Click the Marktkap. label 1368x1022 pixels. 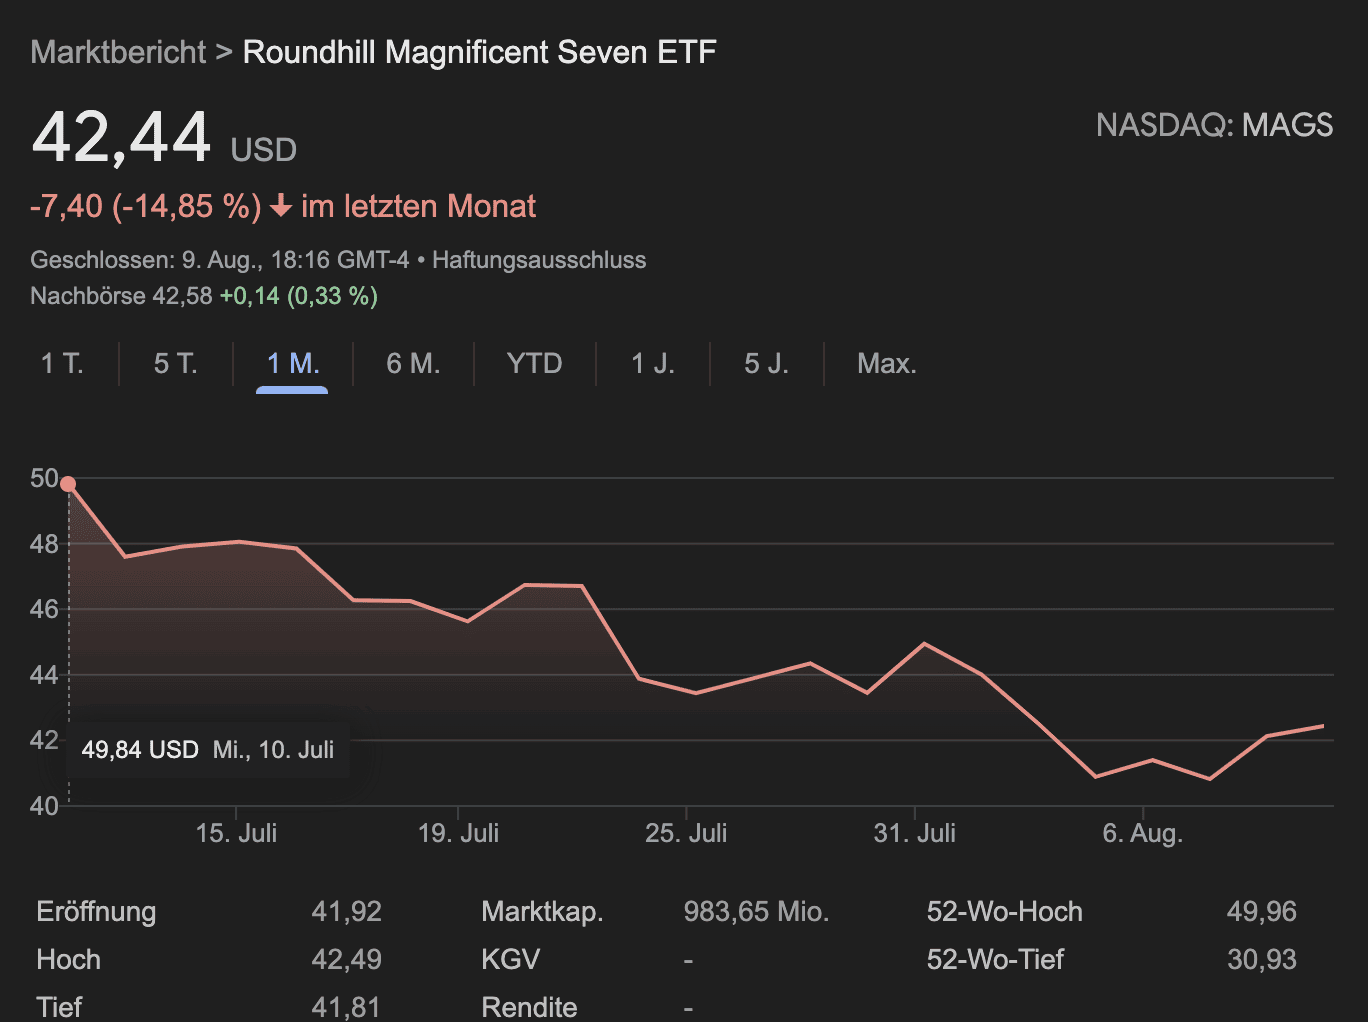click(543, 912)
